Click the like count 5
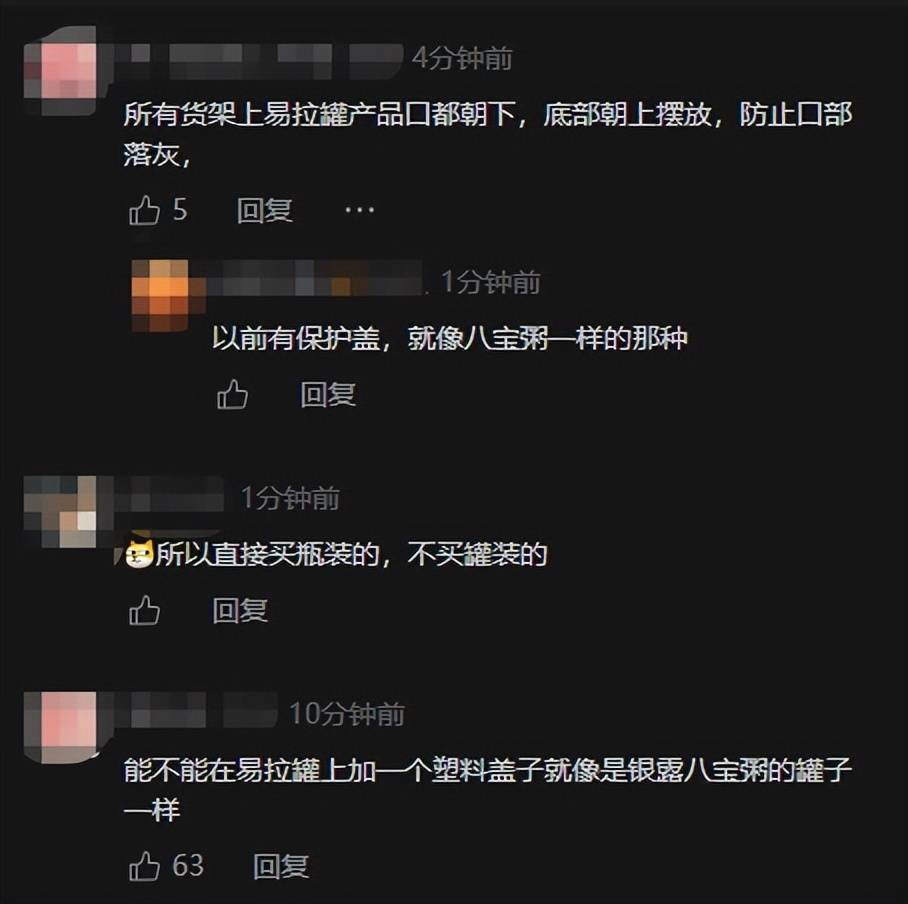The height and width of the screenshot is (904, 908). [x=180, y=210]
